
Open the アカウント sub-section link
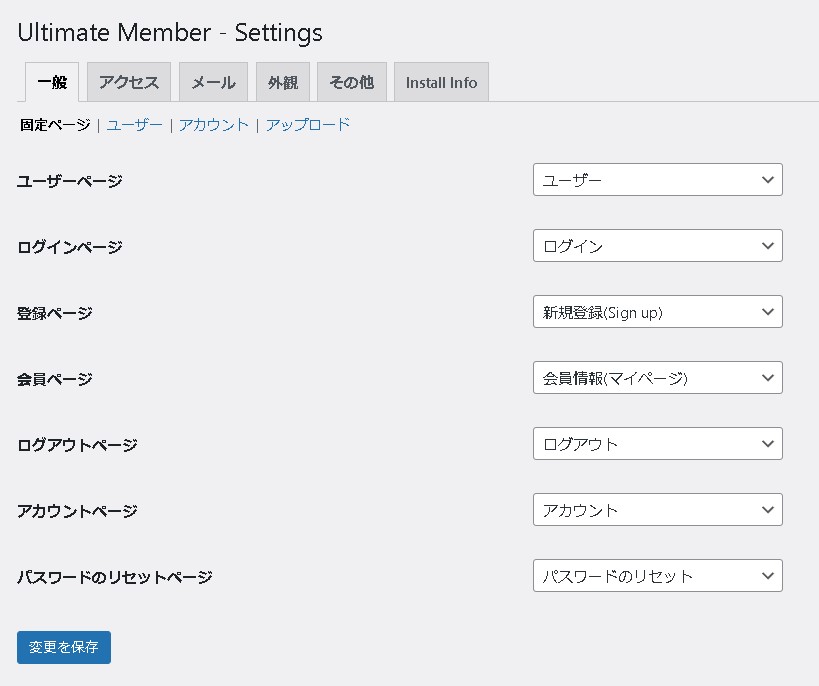tap(214, 125)
